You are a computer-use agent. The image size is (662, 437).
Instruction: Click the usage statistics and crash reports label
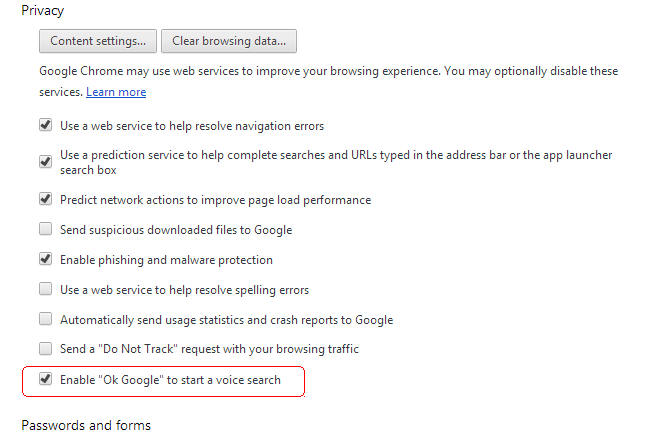226,320
